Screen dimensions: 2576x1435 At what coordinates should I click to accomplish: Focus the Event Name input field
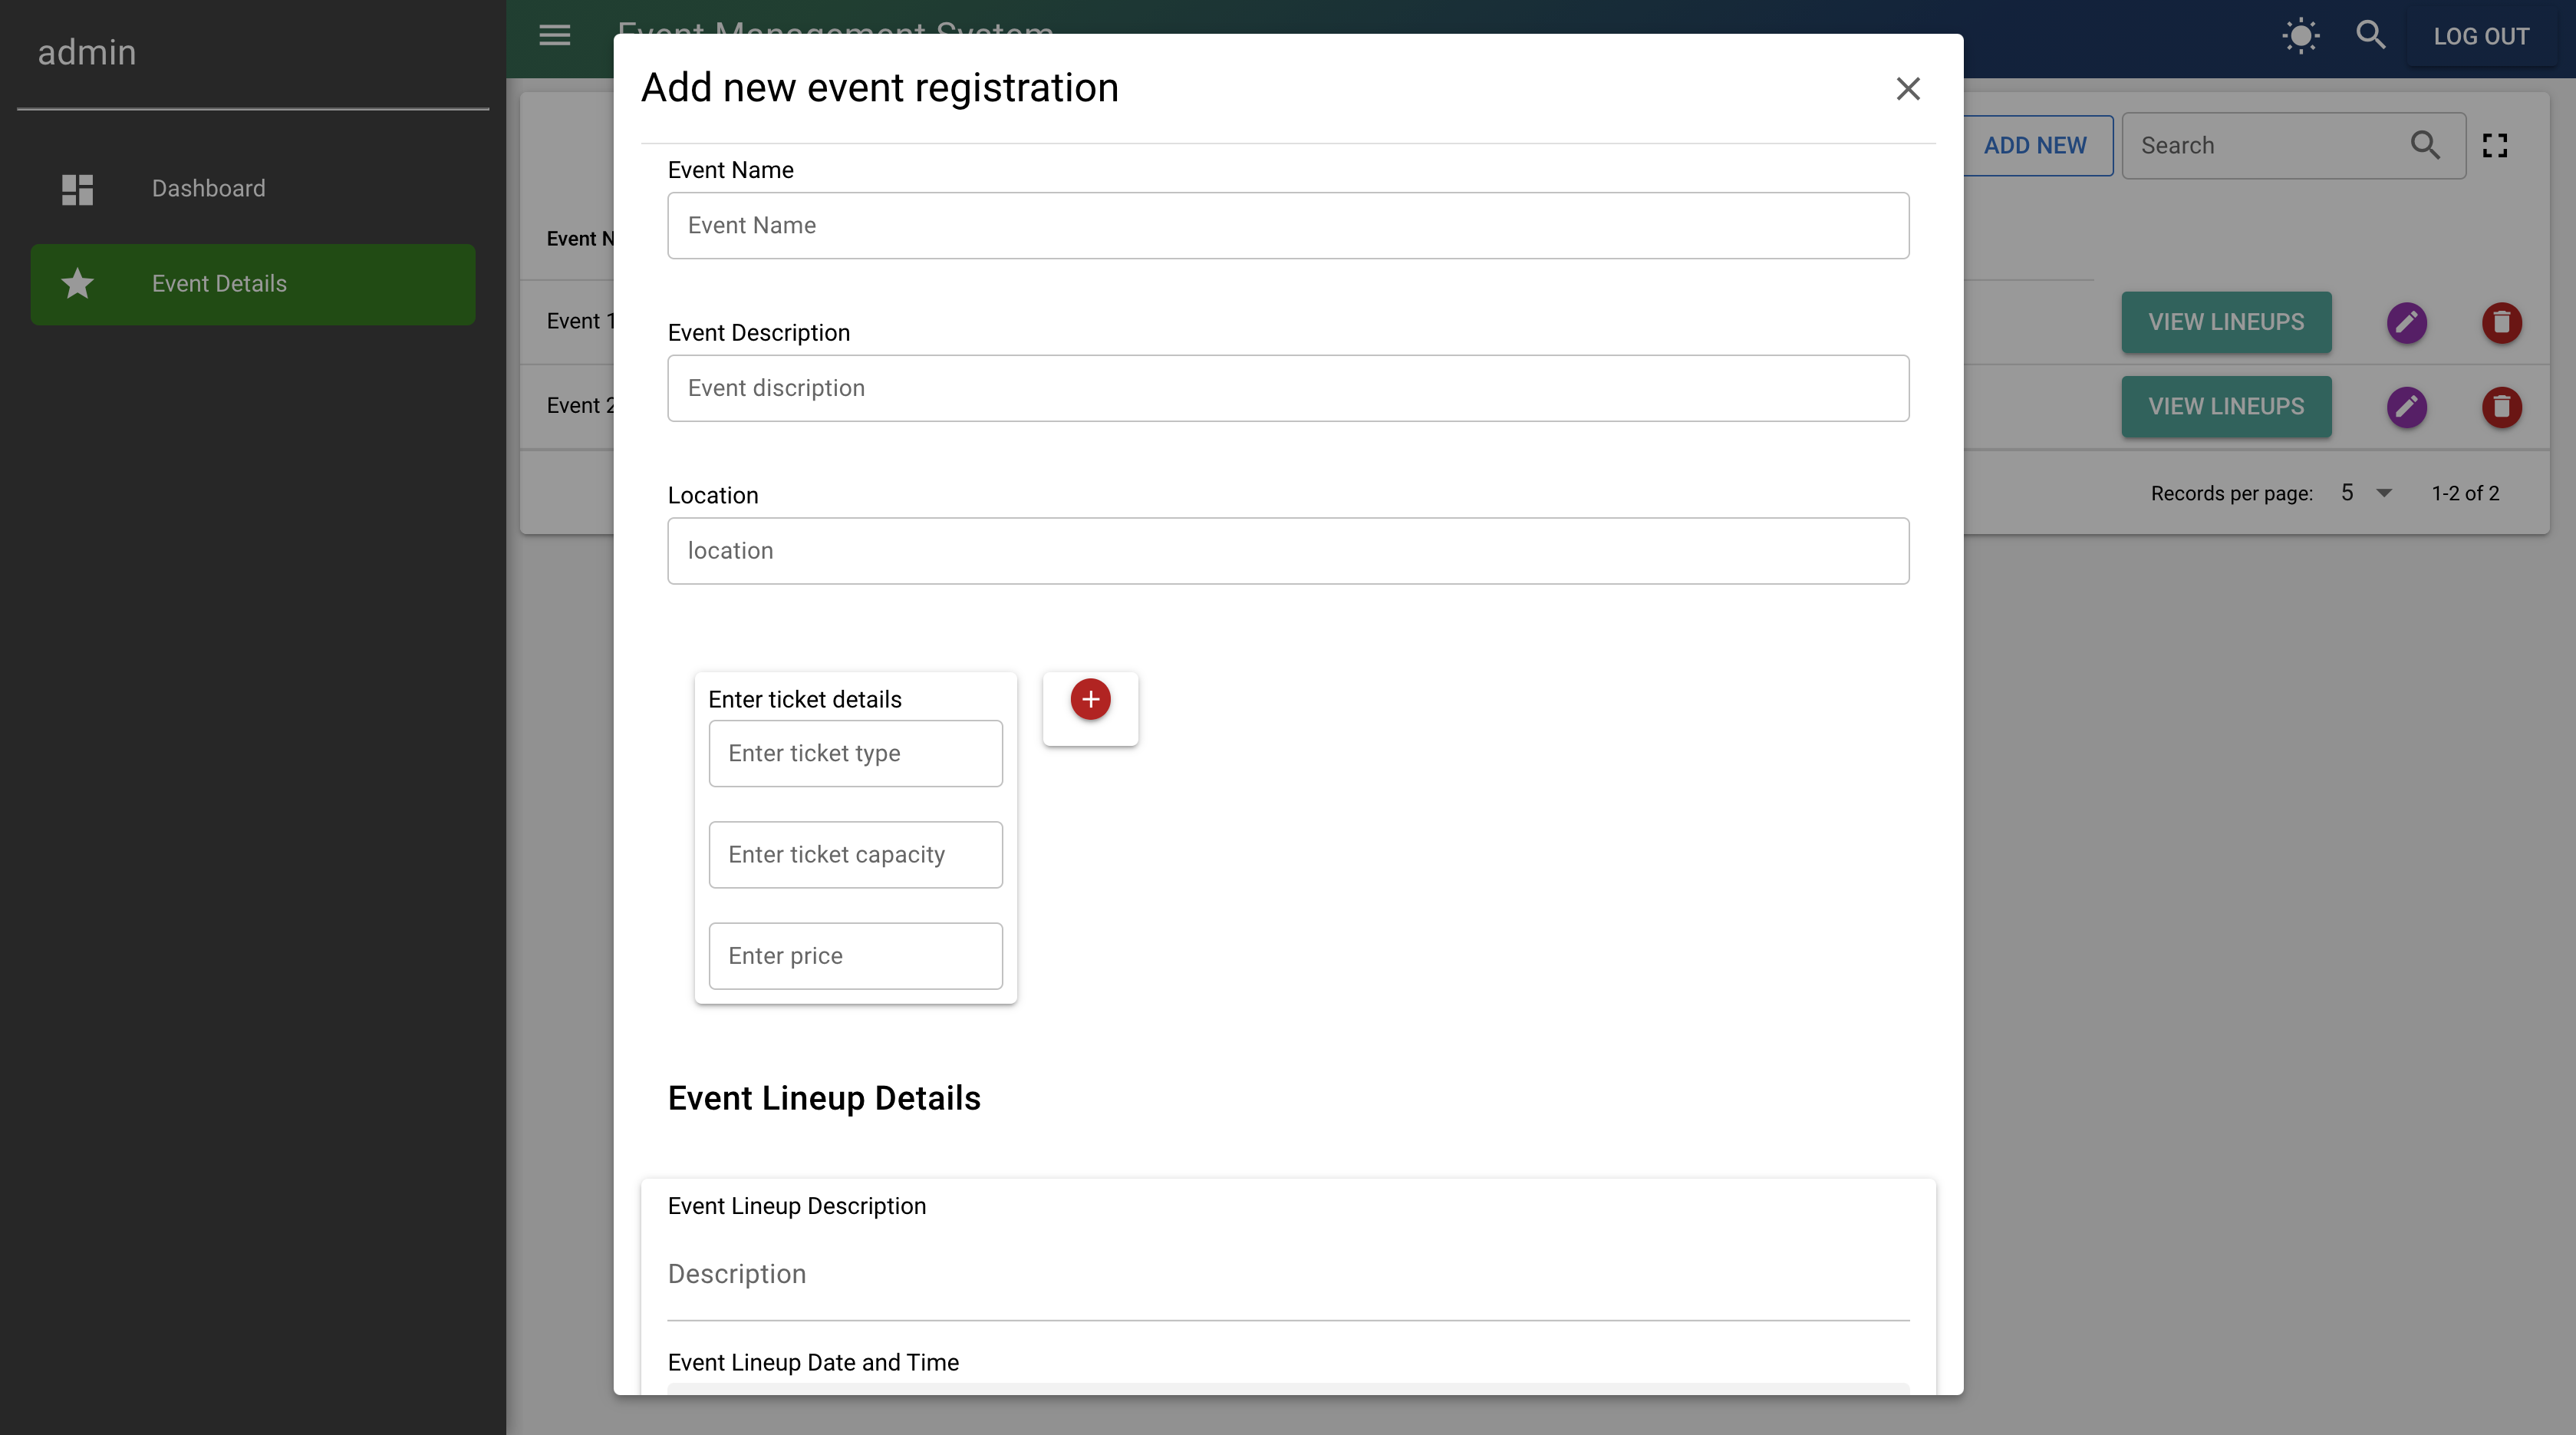tap(1287, 225)
